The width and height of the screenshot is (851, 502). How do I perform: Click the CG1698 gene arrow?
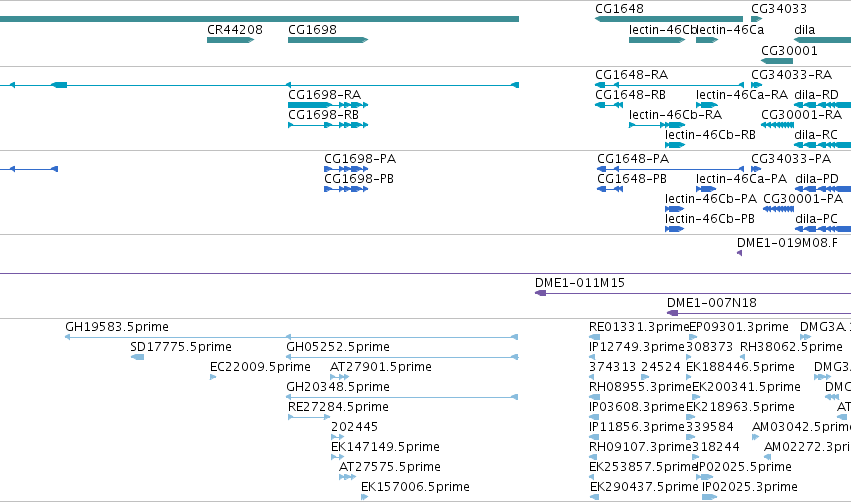[x=328, y=40]
